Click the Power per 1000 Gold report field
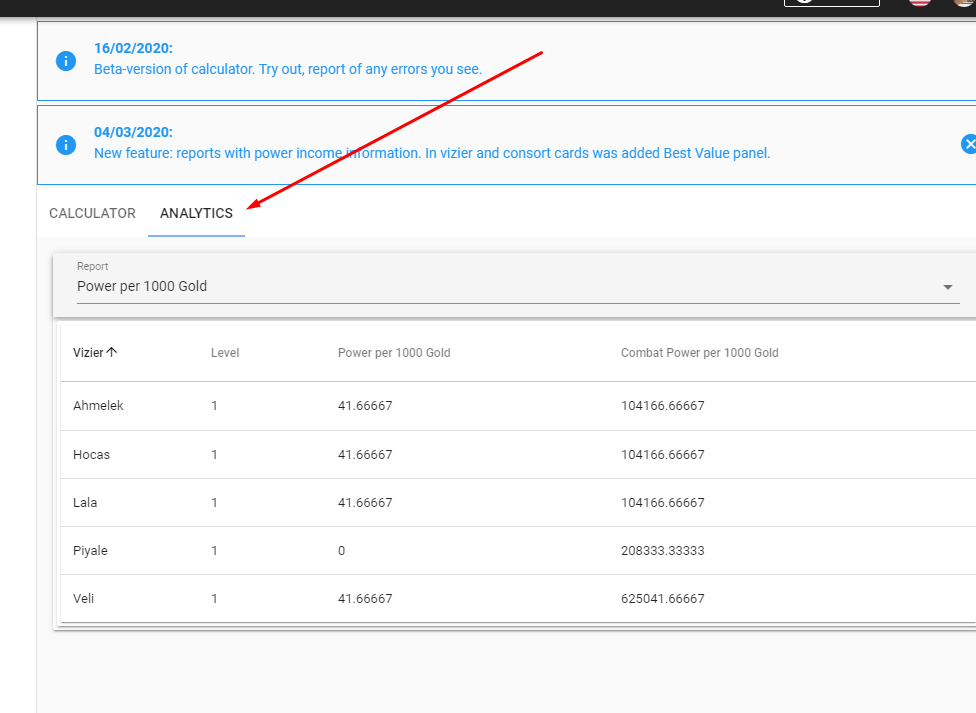The image size is (976, 713). tap(500, 286)
